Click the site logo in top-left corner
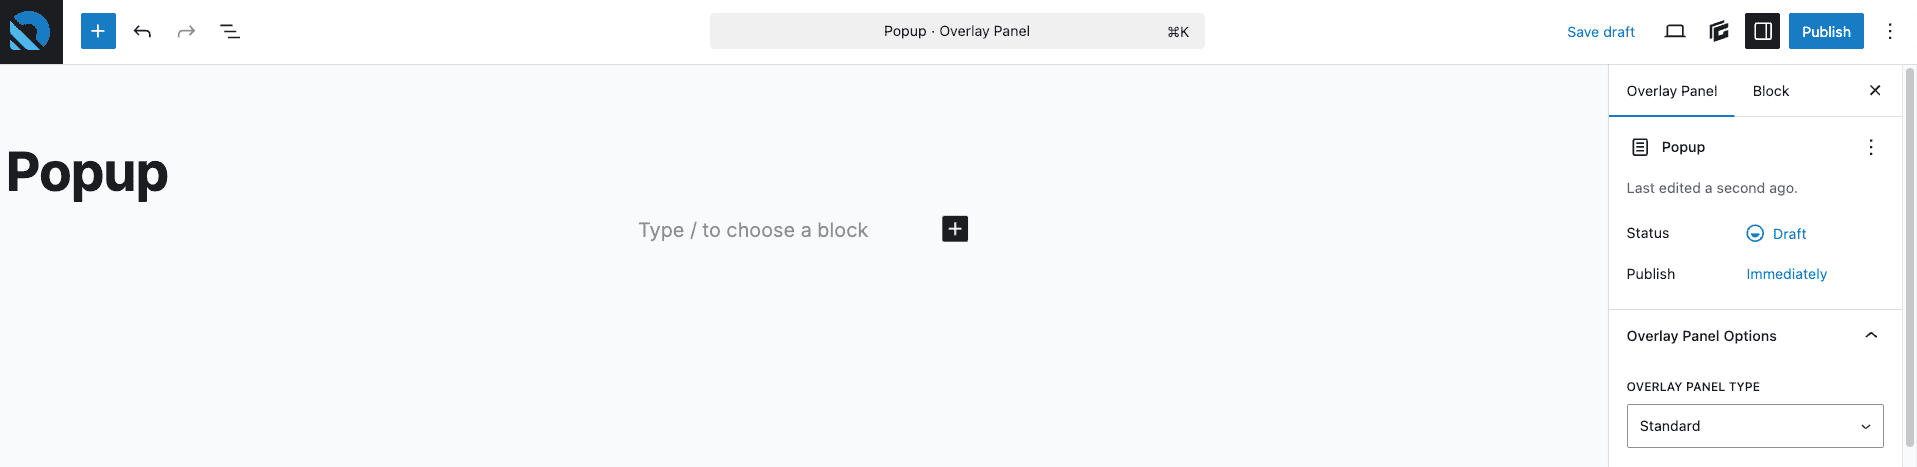The height and width of the screenshot is (467, 1917). coord(31,32)
